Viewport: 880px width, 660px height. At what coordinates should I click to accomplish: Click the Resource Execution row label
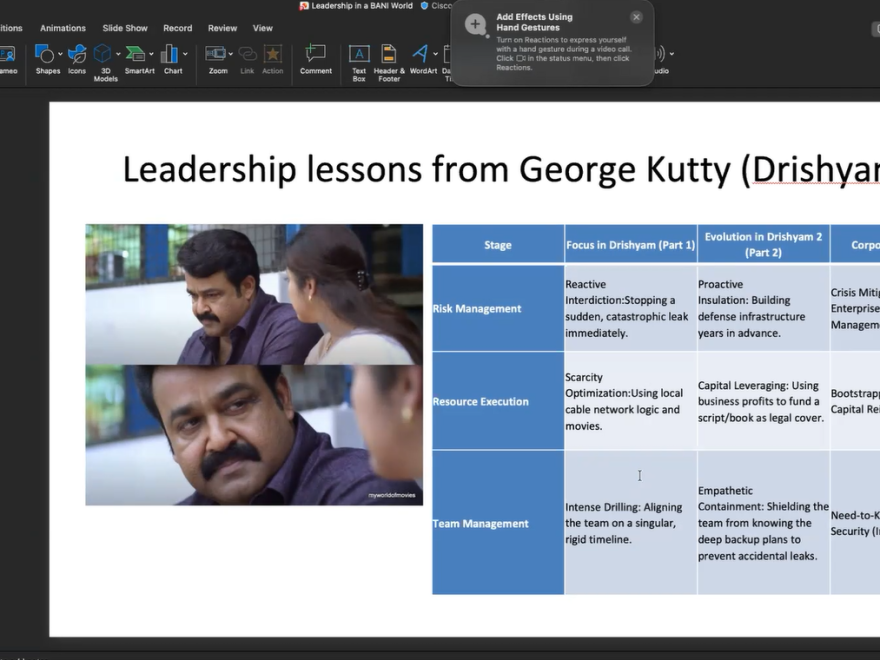coord(498,401)
